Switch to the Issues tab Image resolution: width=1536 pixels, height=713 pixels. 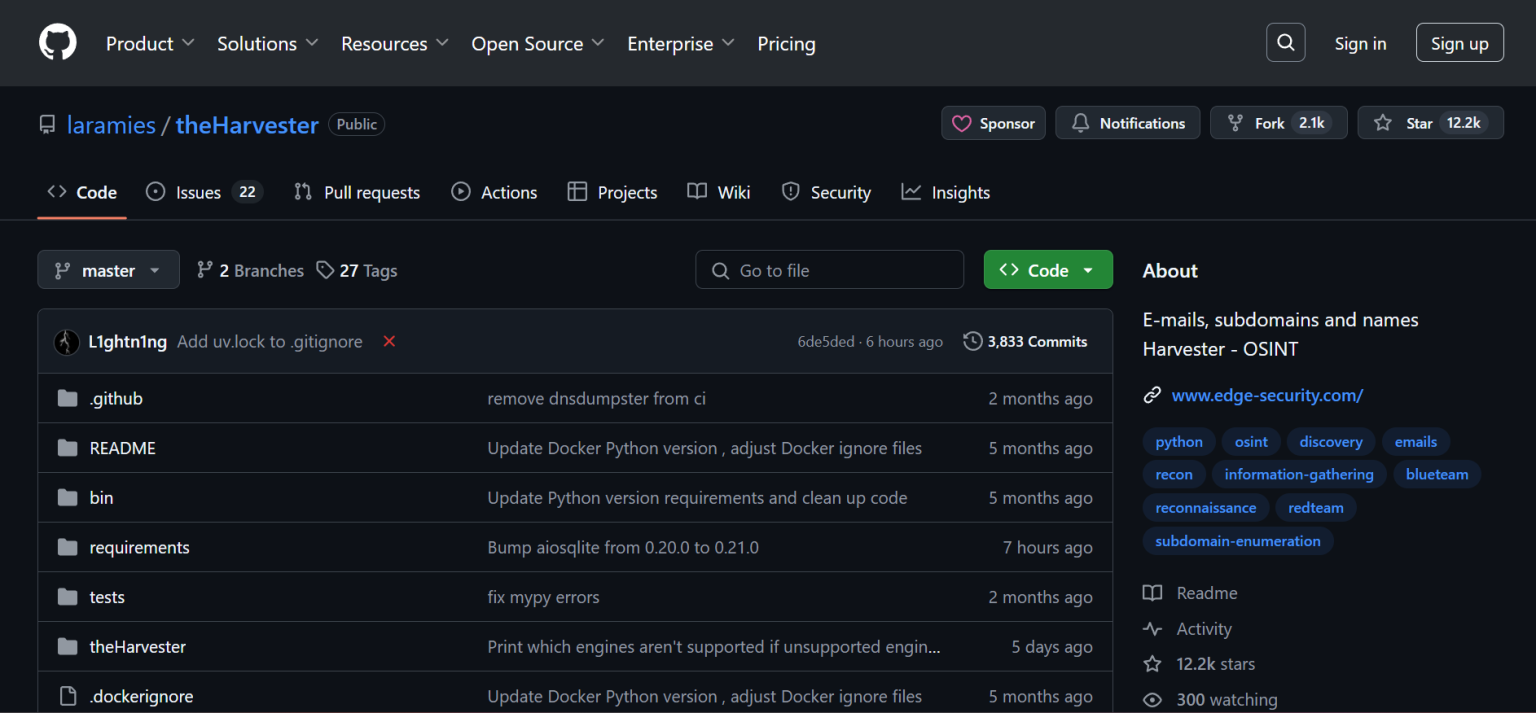coord(197,193)
